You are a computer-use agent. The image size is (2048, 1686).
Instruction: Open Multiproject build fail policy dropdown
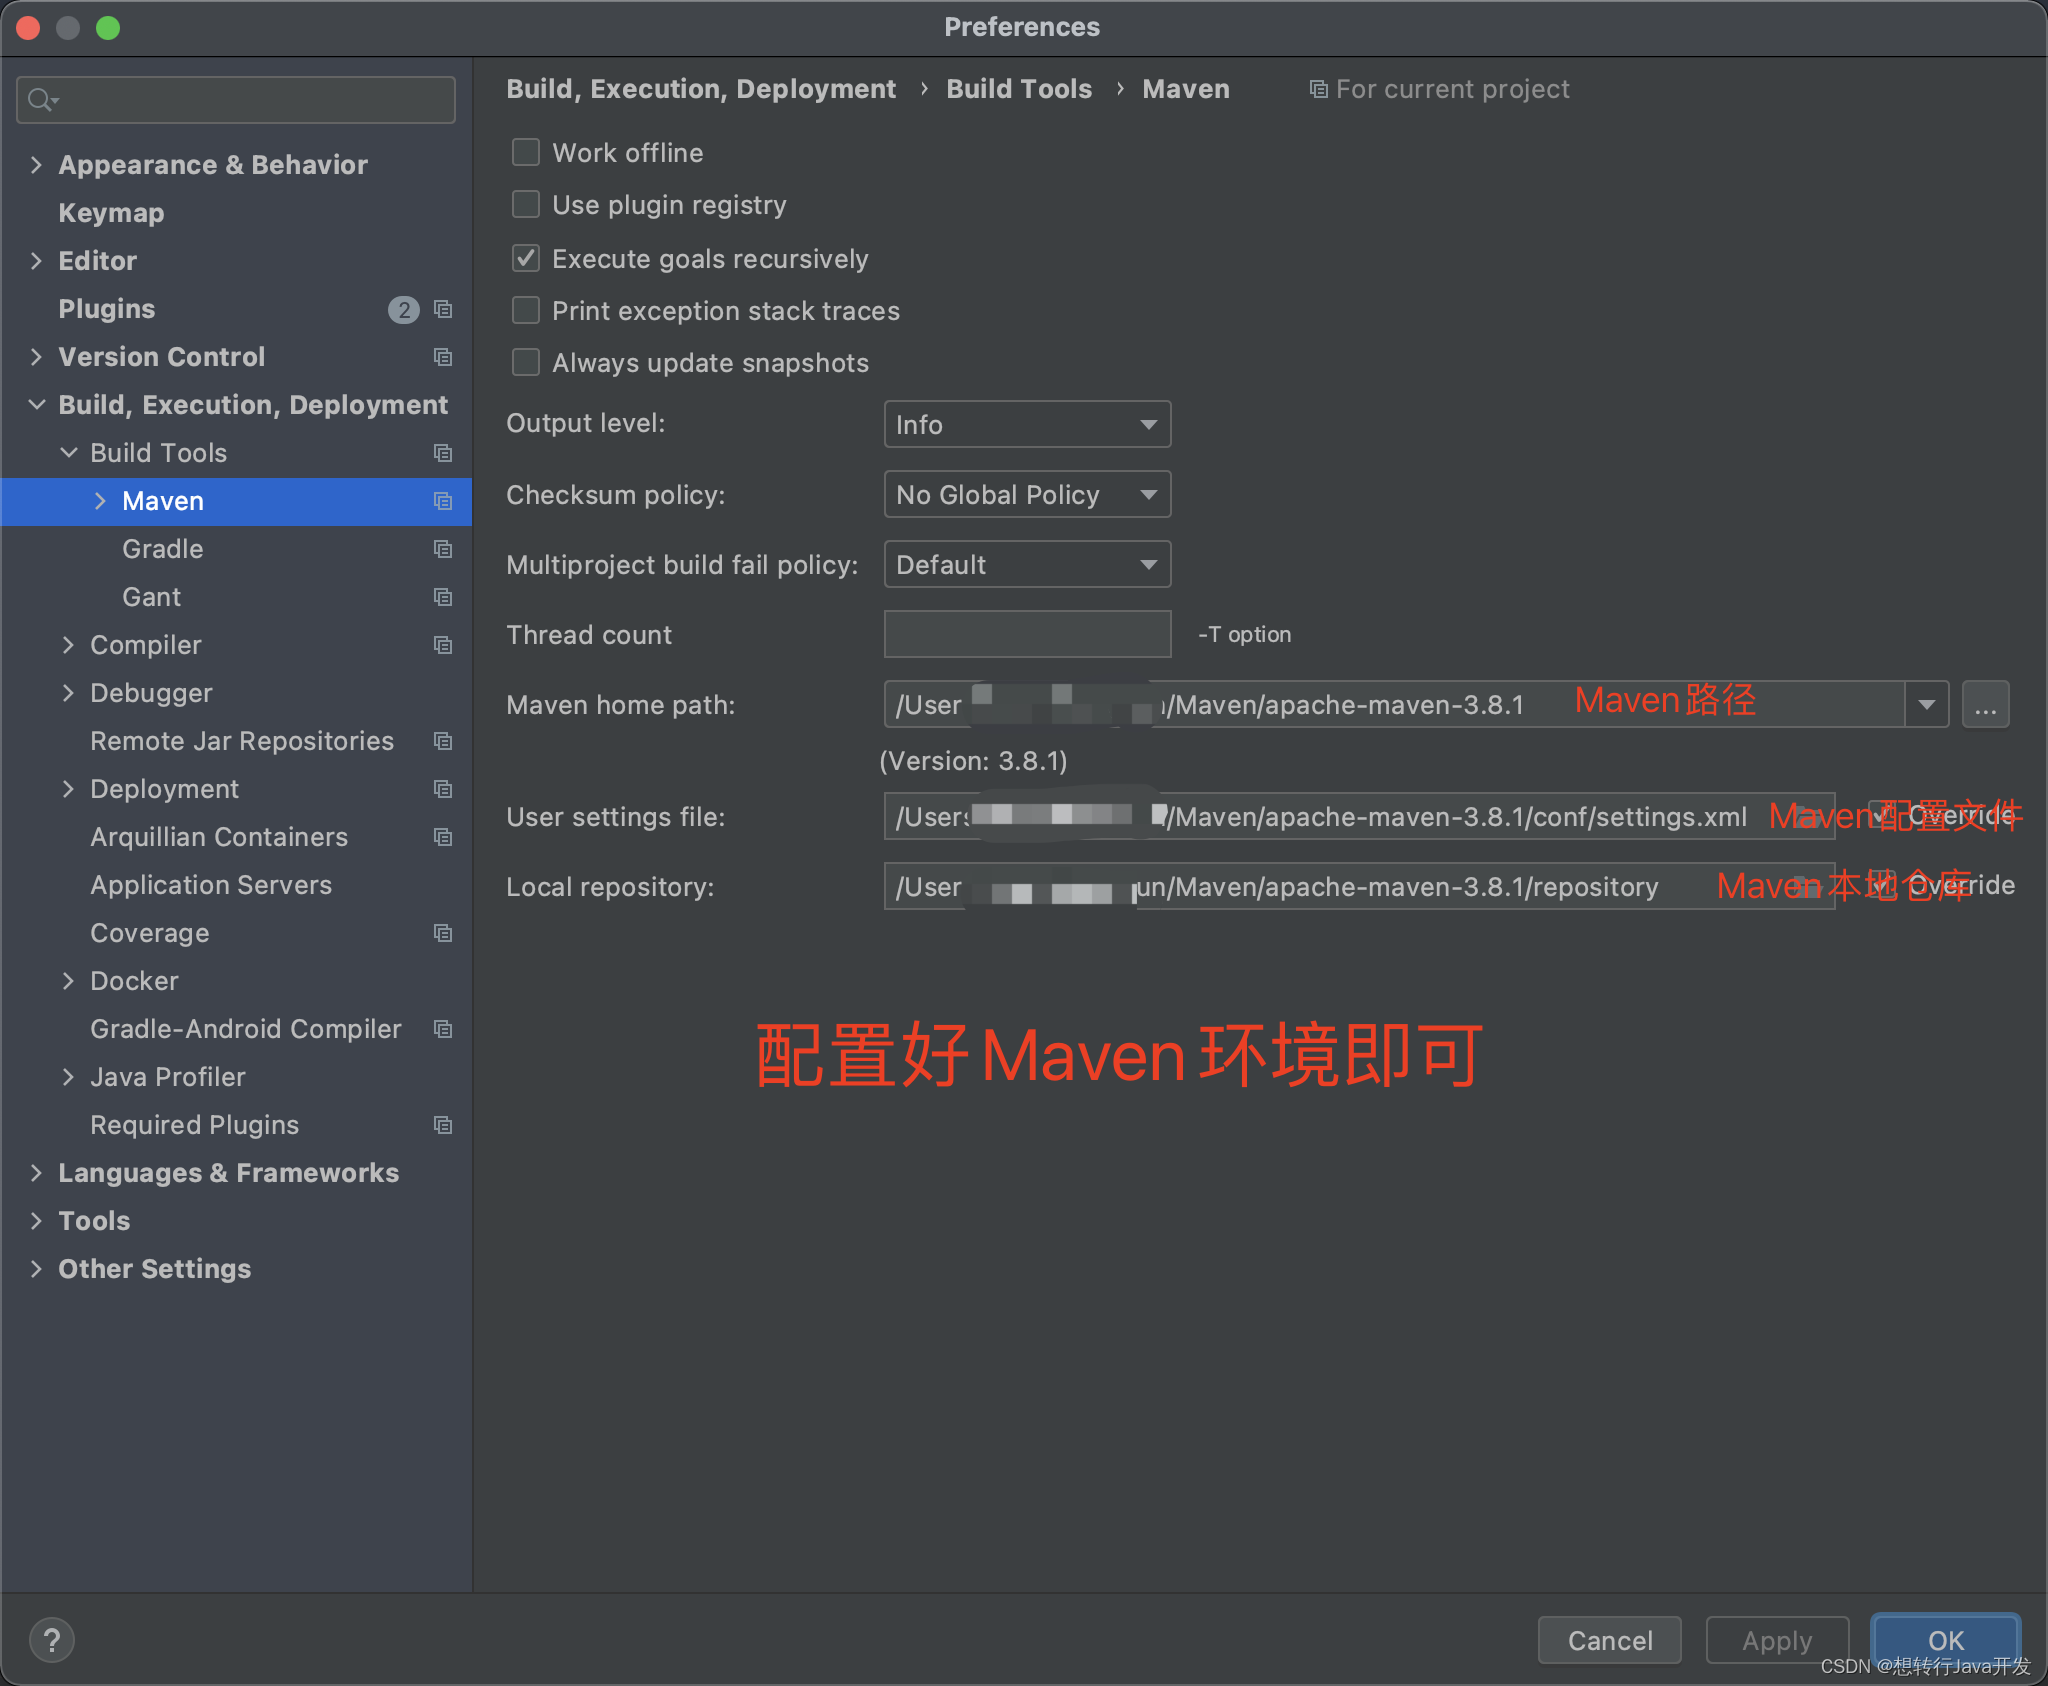click(x=1027, y=565)
